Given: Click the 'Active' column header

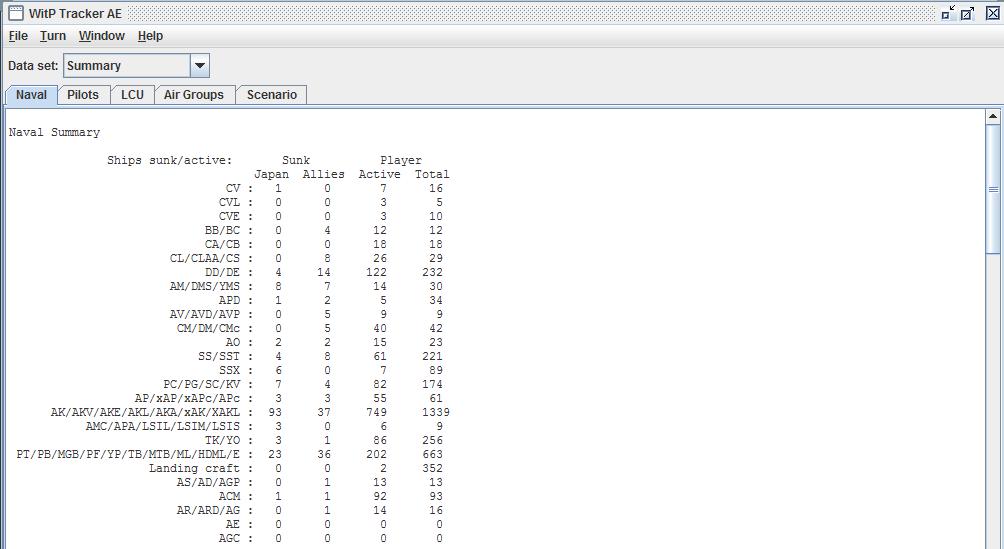Looking at the screenshot, I should tap(380, 174).
